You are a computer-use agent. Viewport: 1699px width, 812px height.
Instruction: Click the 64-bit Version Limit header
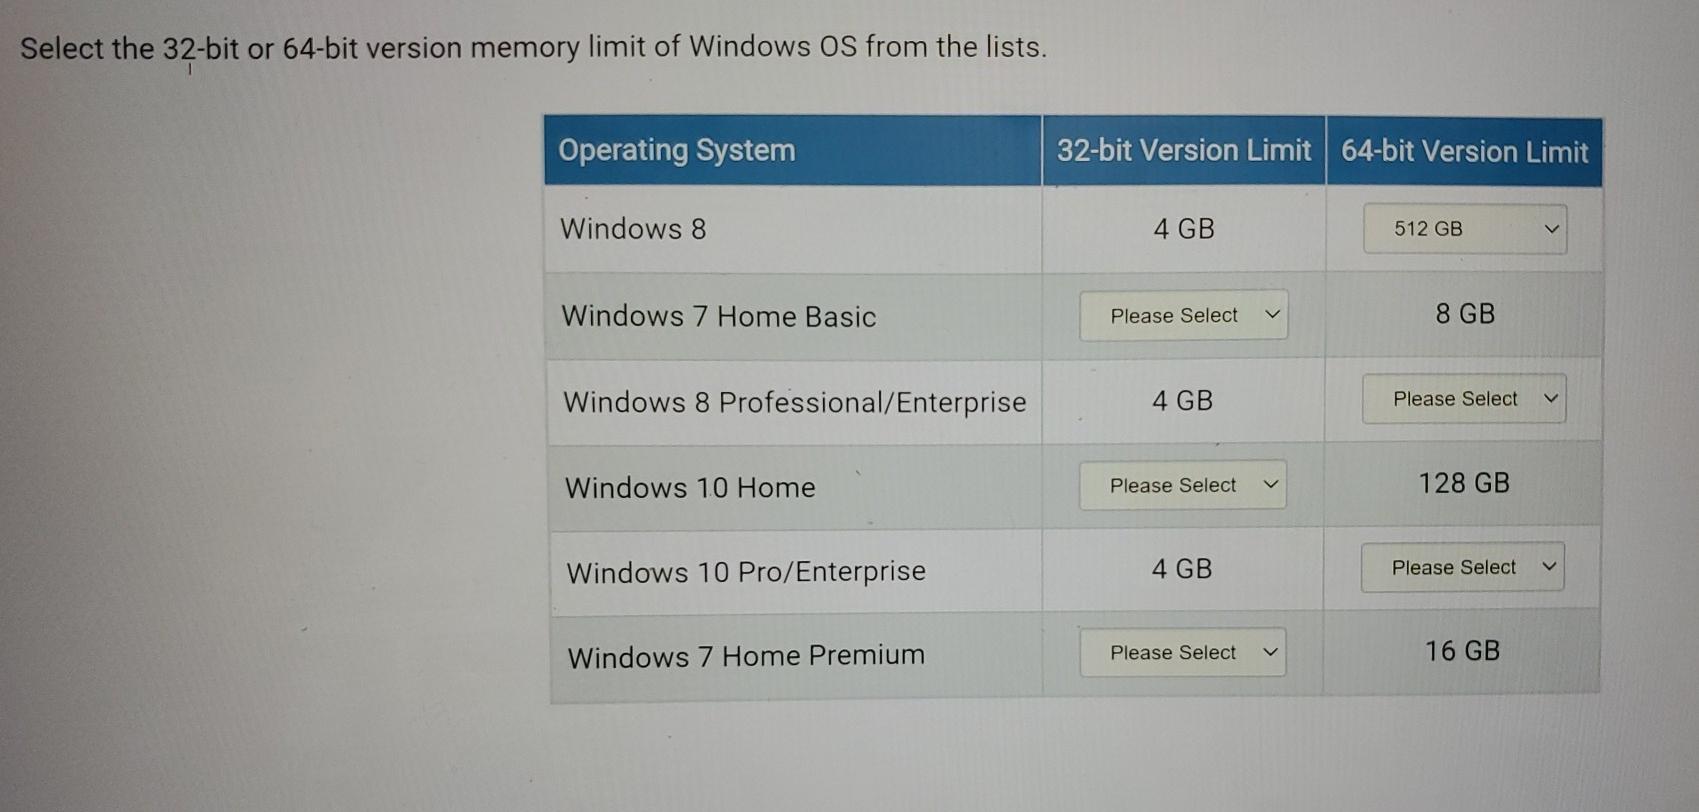pyautogui.click(x=1465, y=151)
